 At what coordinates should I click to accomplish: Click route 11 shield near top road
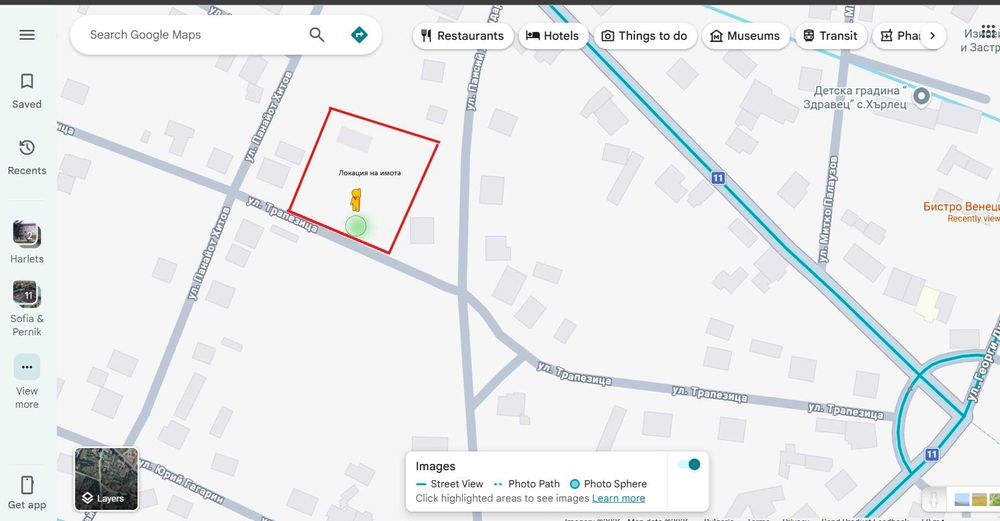[x=718, y=178]
